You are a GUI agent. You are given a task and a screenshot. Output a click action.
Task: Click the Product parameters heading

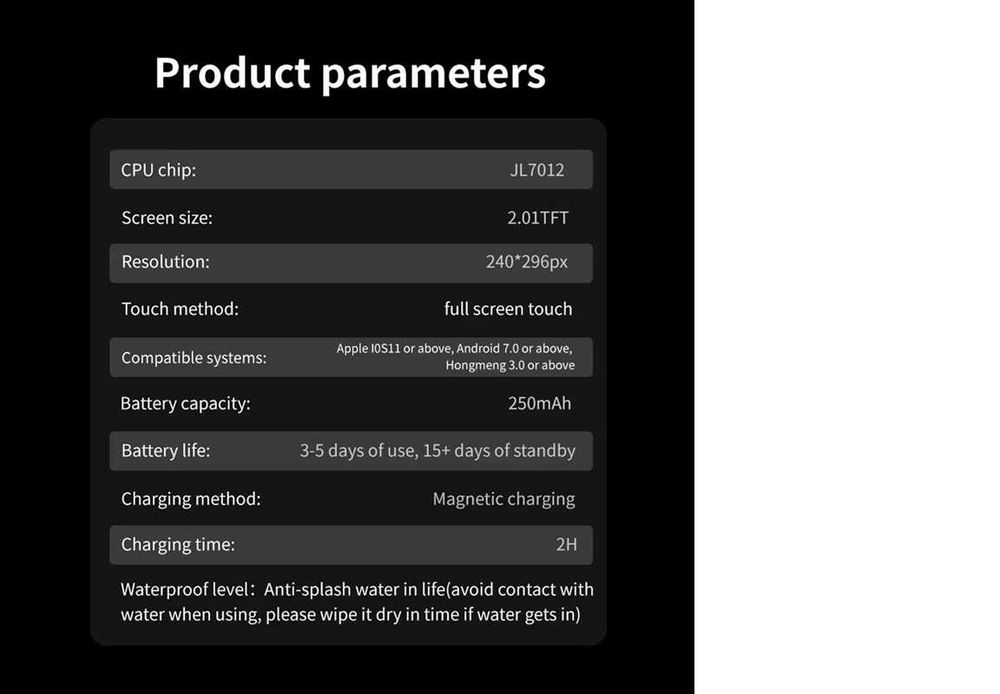350,74
